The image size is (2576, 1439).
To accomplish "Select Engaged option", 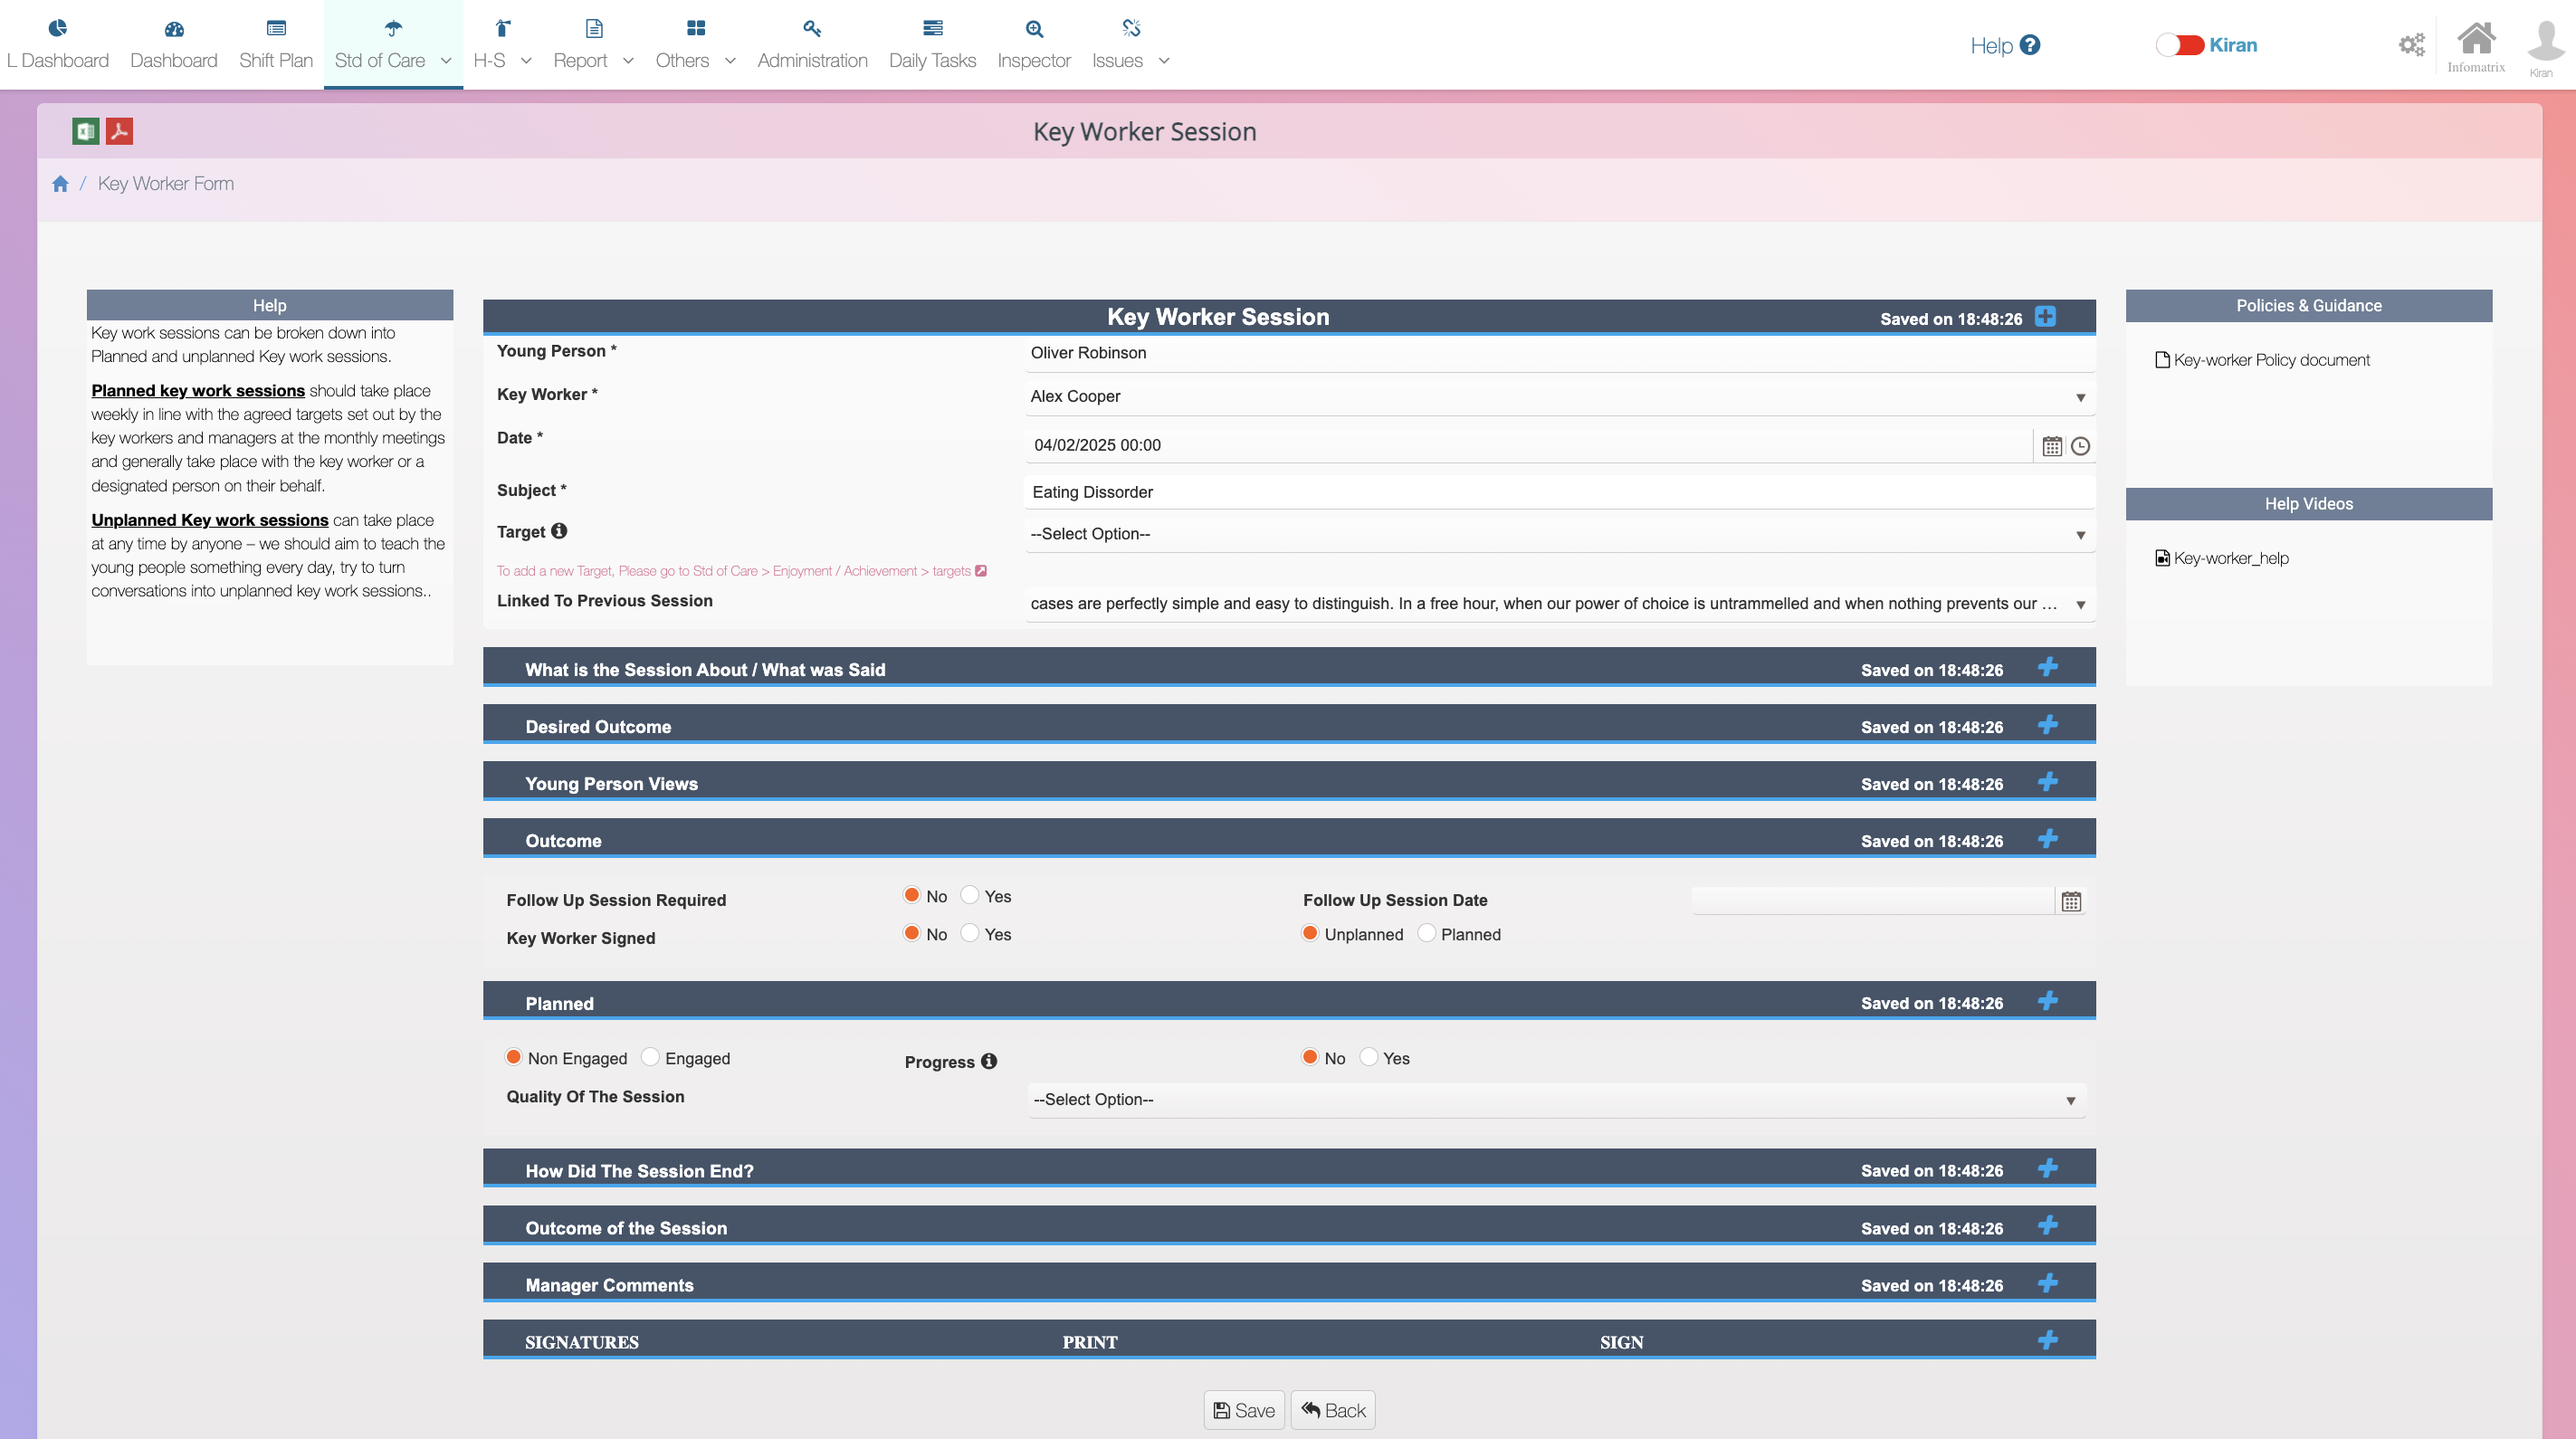I will (650, 1057).
